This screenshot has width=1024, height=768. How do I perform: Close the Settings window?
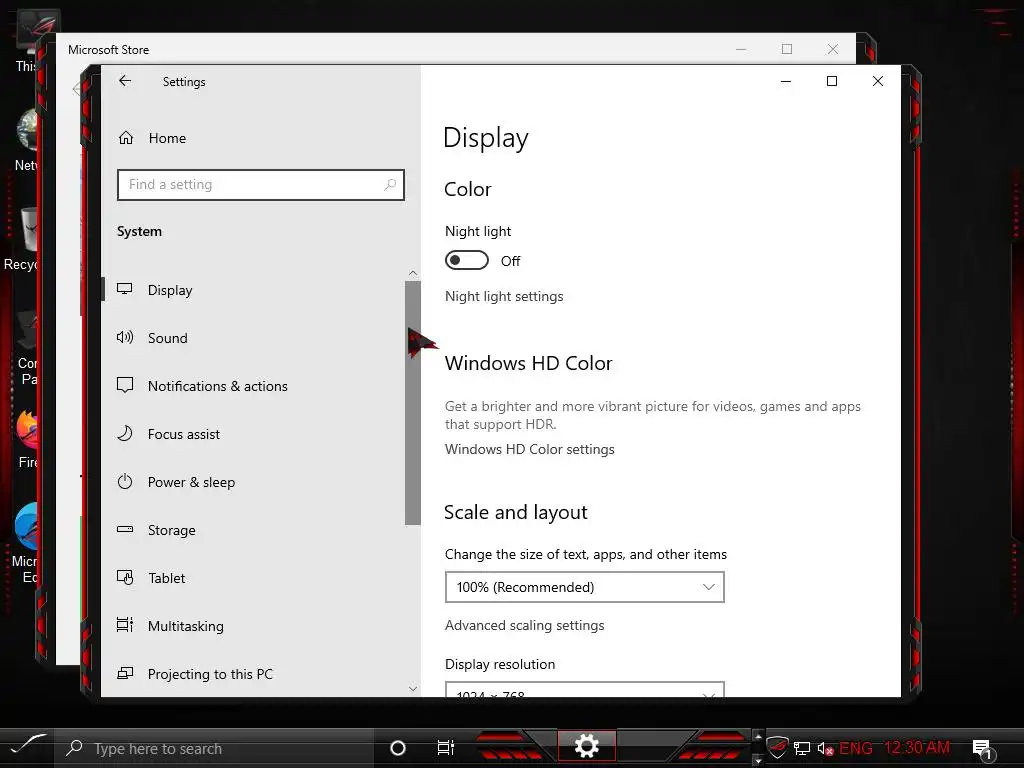click(878, 81)
